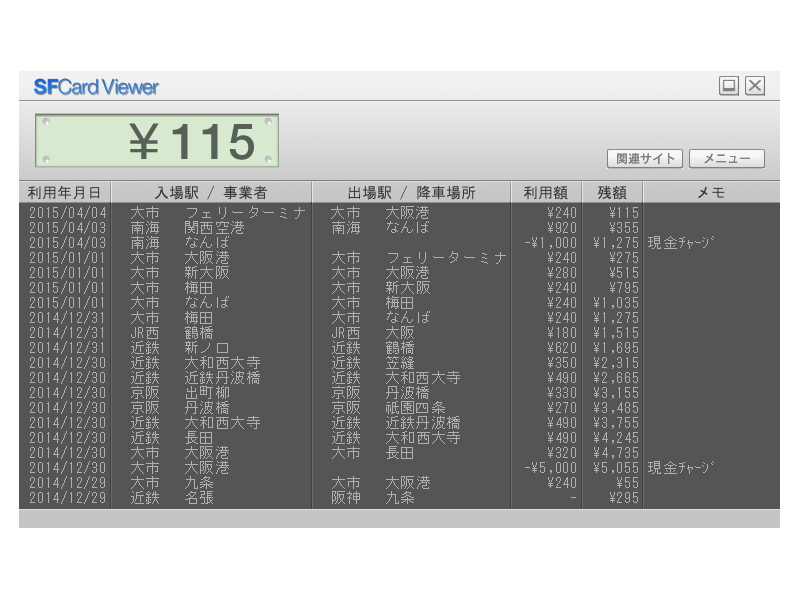Click balance ¥355
This screenshot has height=600, width=800.
[x=623, y=228]
